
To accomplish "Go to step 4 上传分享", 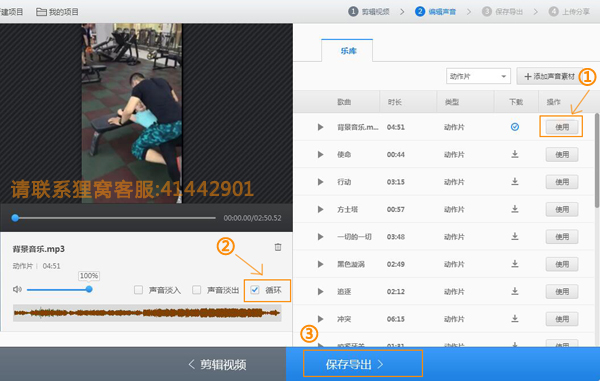I will click(x=569, y=12).
